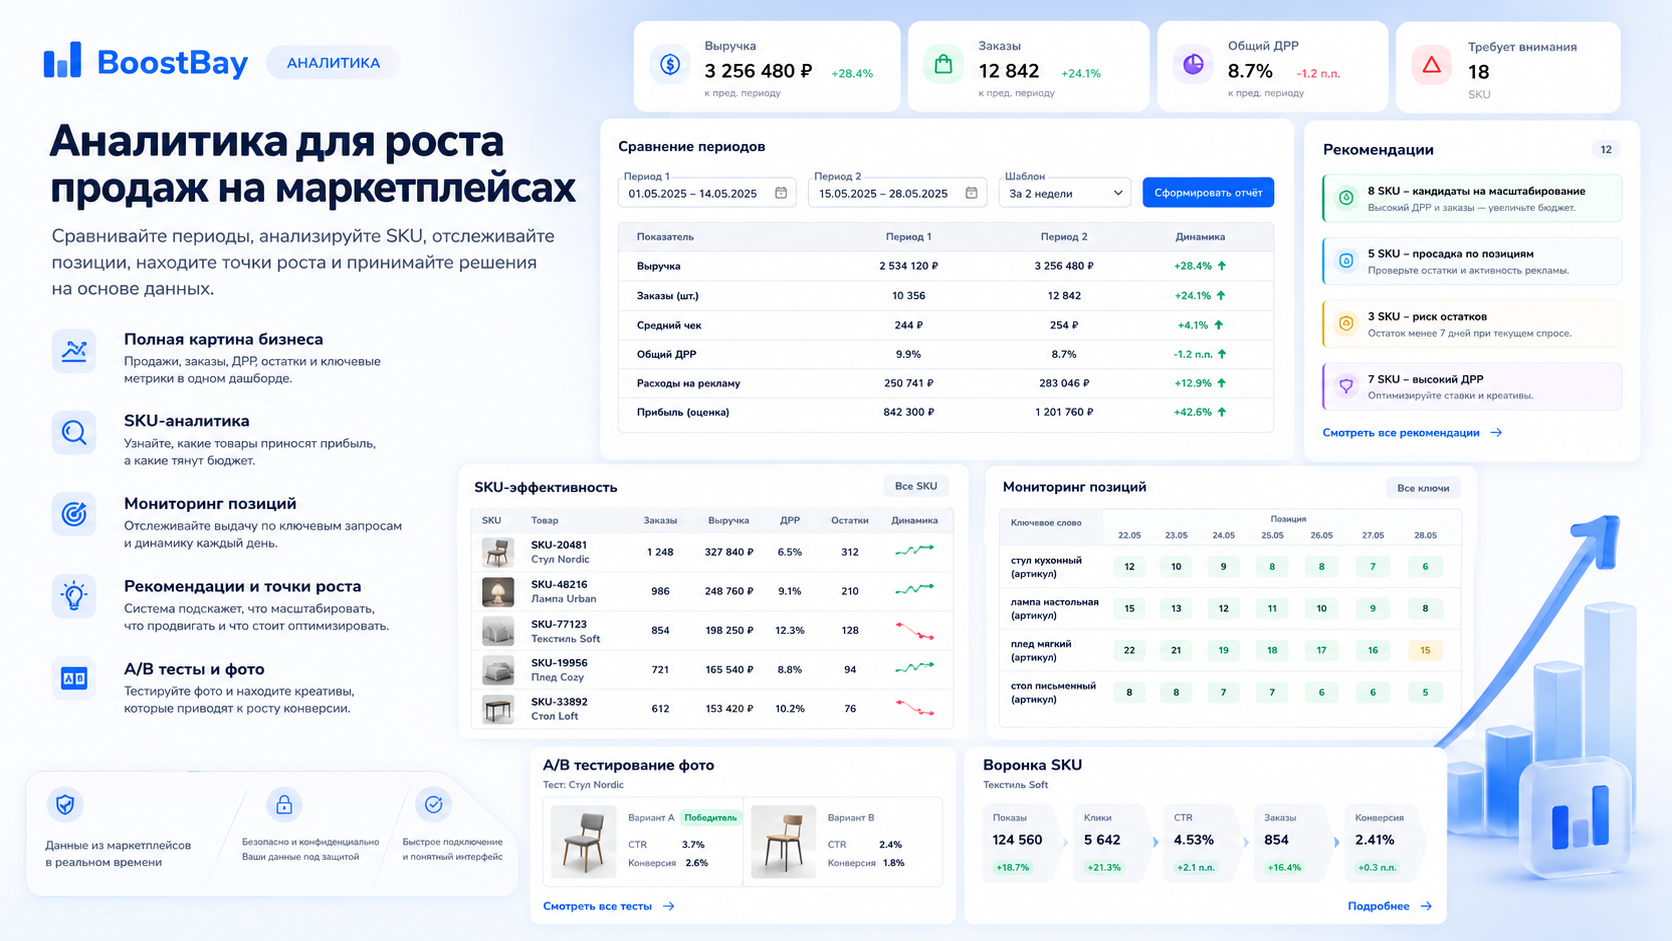
Task: Click the pie chart icon in Общий ДРР card
Action: point(1193,65)
